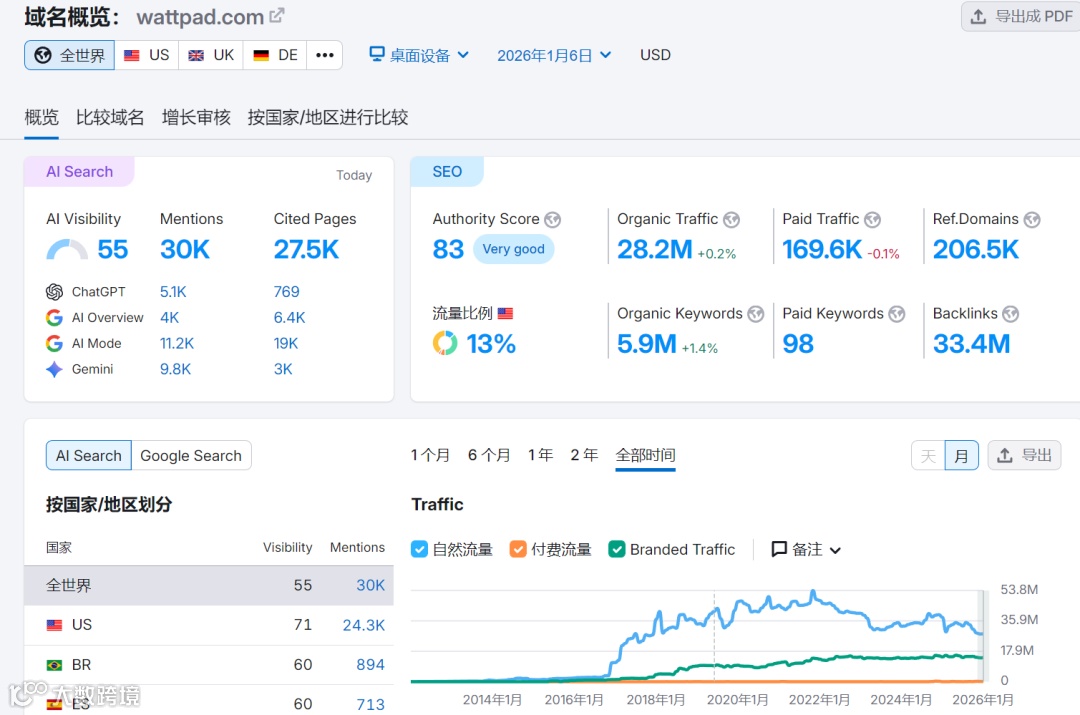Click the Gemini sparkle icon

tap(54, 369)
